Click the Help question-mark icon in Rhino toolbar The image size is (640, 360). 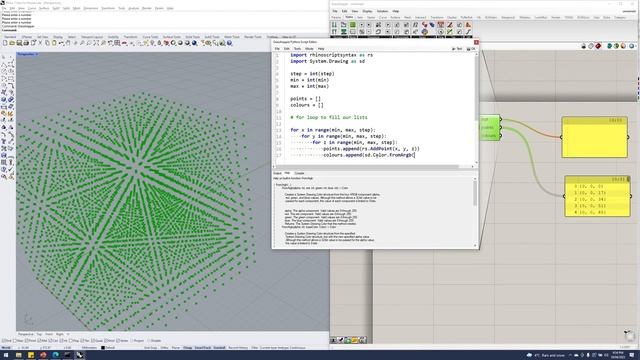point(229,43)
